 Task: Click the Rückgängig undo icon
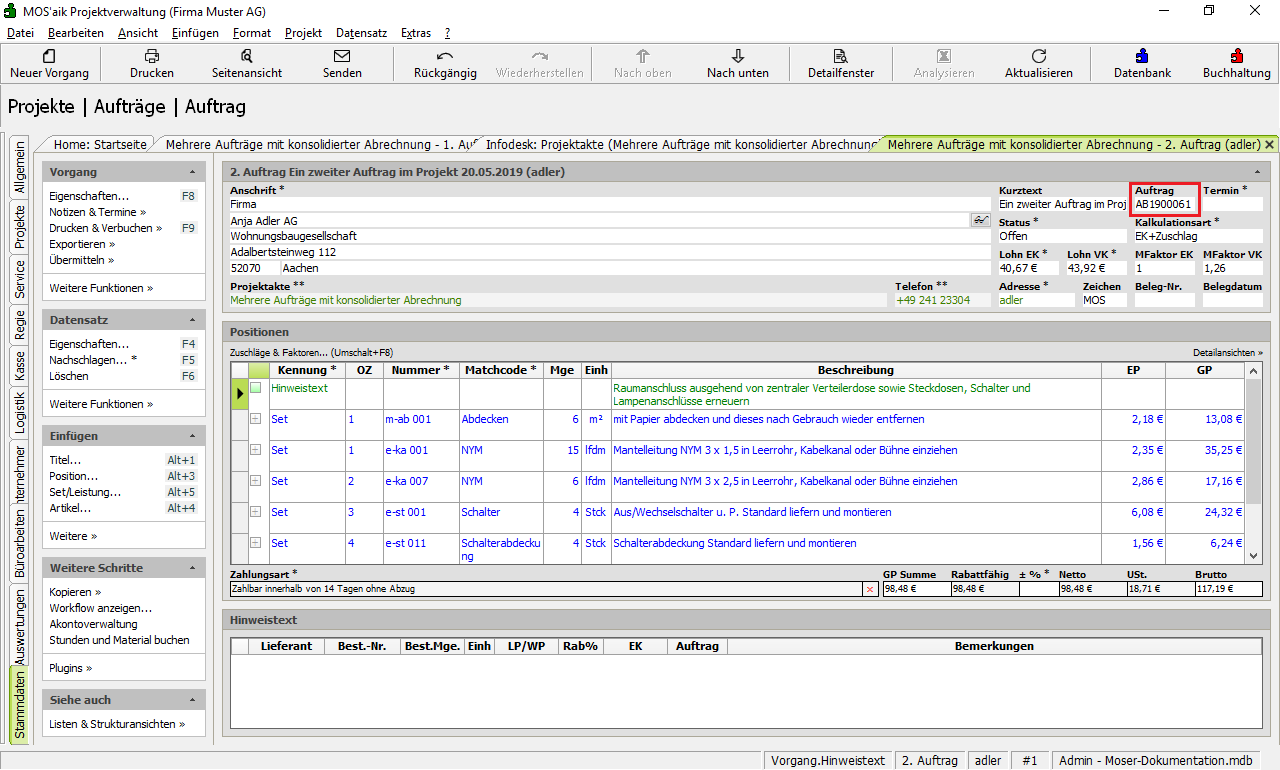[445, 56]
